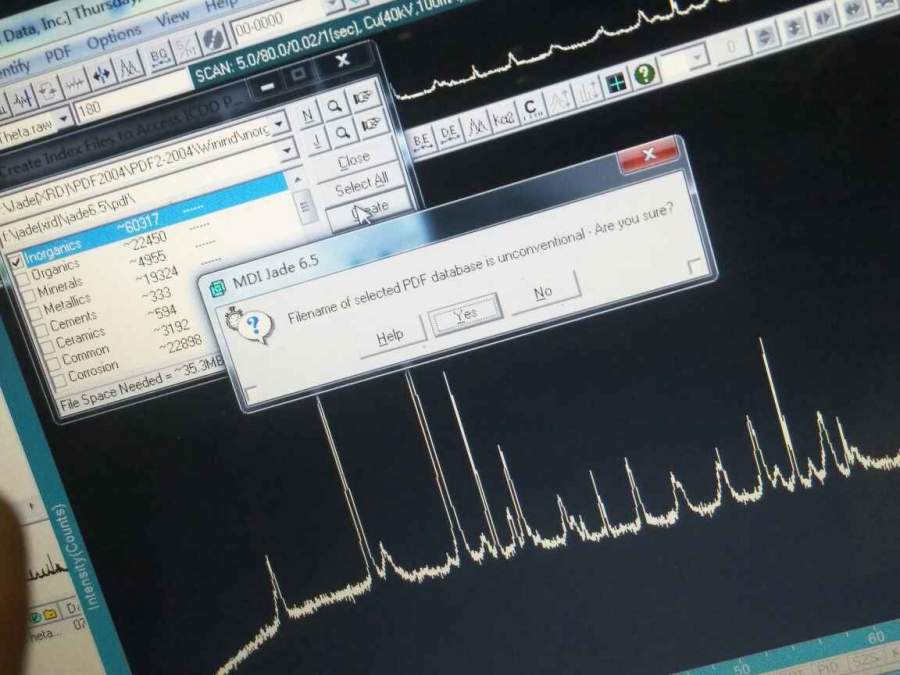Click the N button in index dialog
The width and height of the screenshot is (900, 675).
[308, 115]
